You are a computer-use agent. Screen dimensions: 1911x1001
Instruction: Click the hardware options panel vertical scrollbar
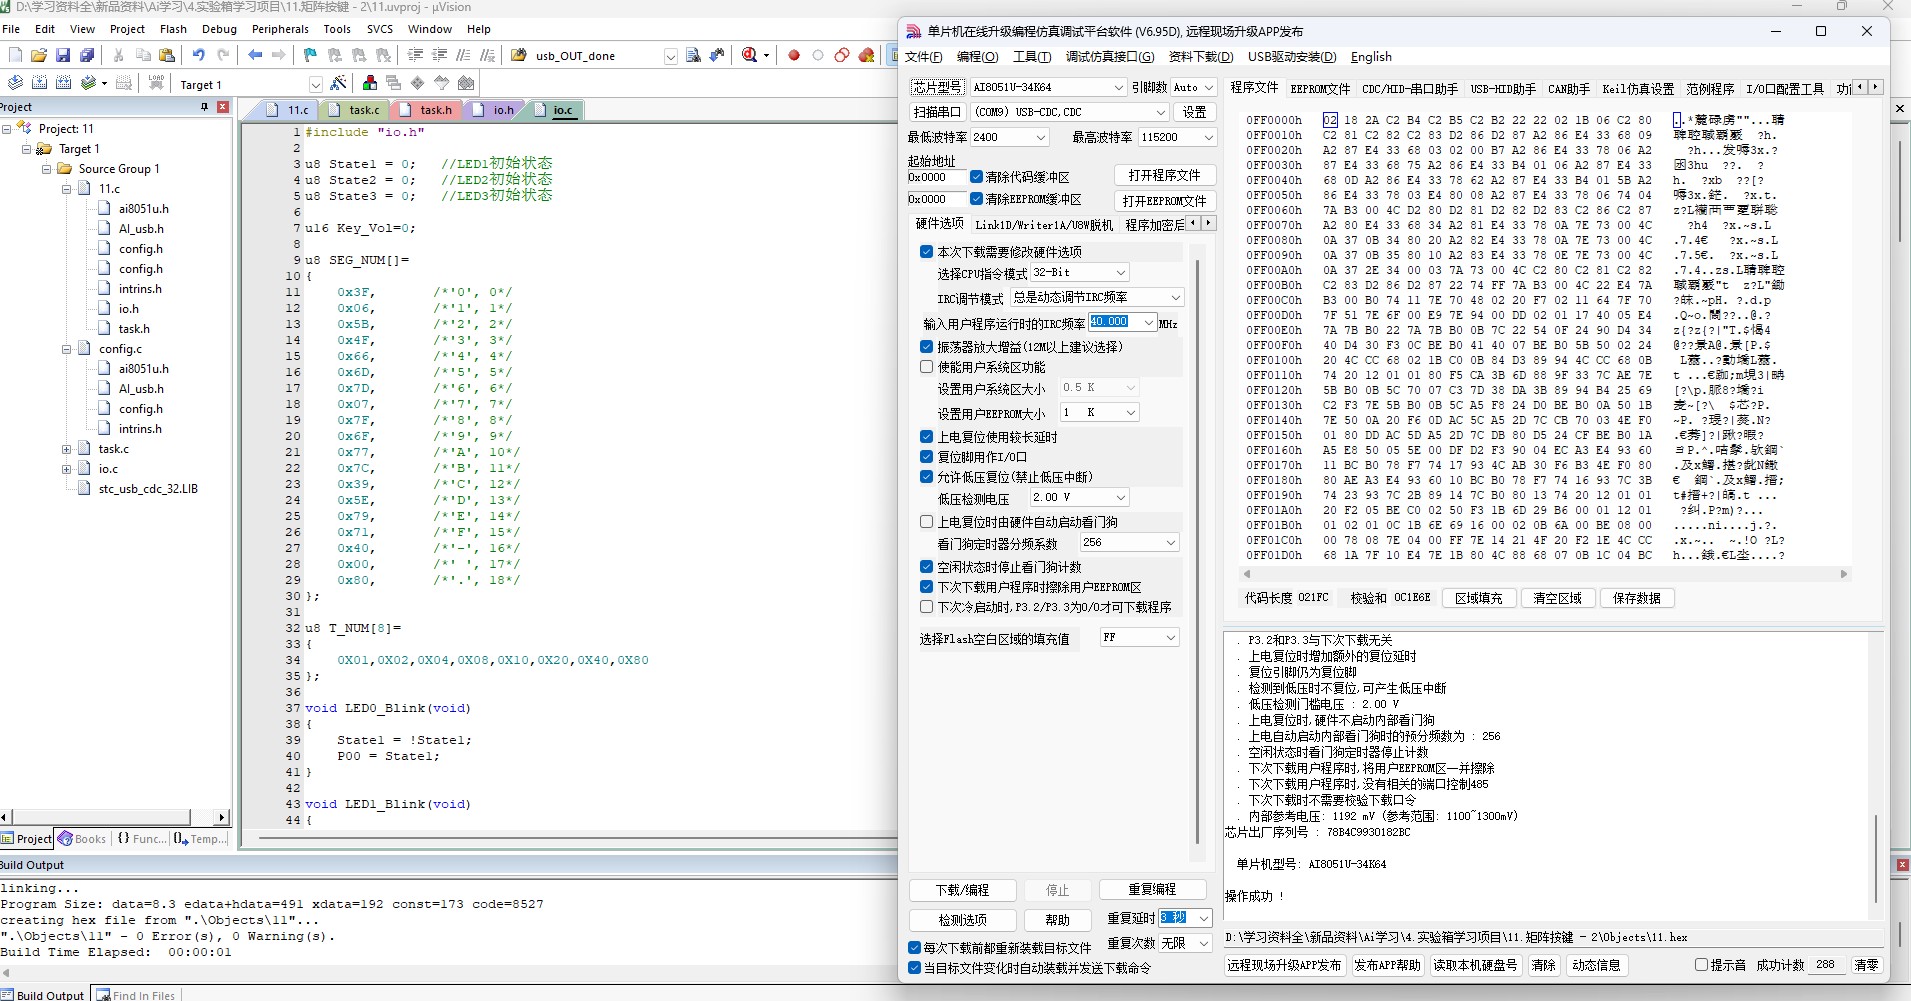1197,550
